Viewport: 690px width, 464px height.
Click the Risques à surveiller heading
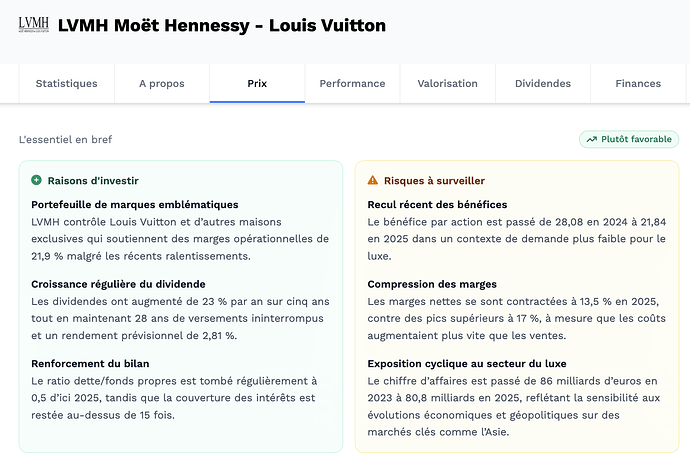pyautogui.click(x=434, y=180)
